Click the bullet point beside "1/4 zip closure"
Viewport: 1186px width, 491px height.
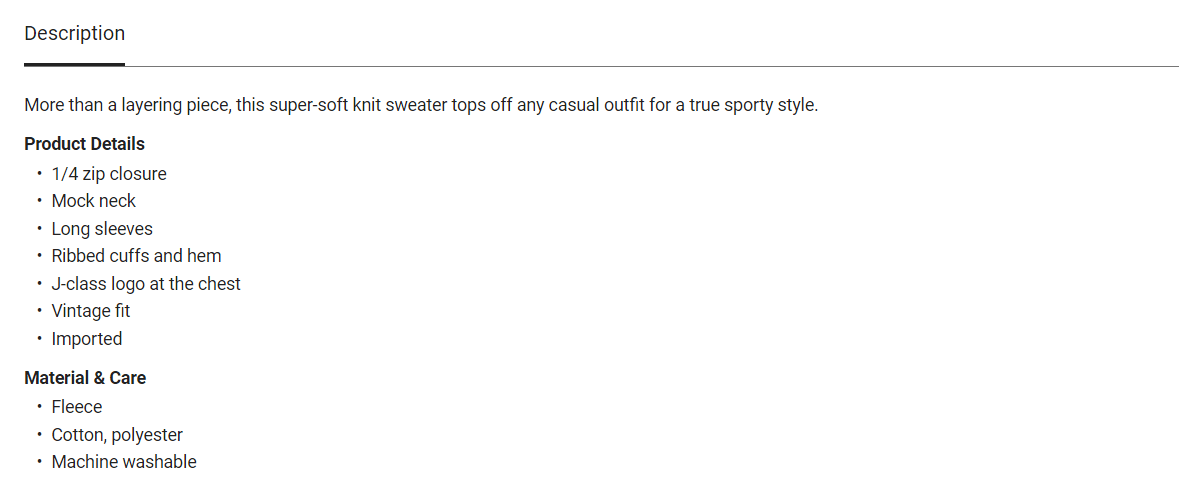(x=39, y=174)
